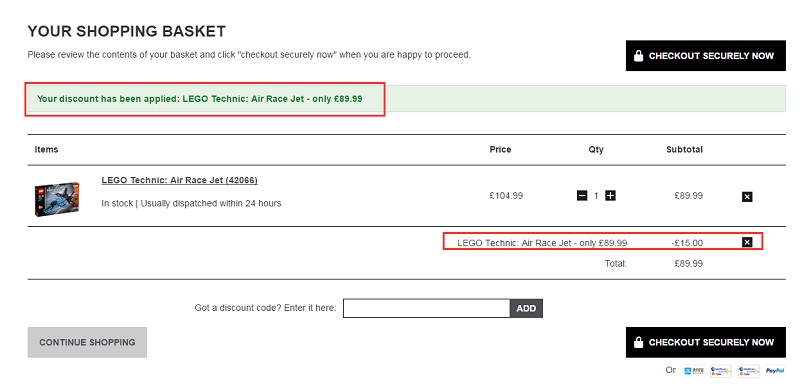Click the bottom Checkout Securely Now button

(x=706, y=343)
